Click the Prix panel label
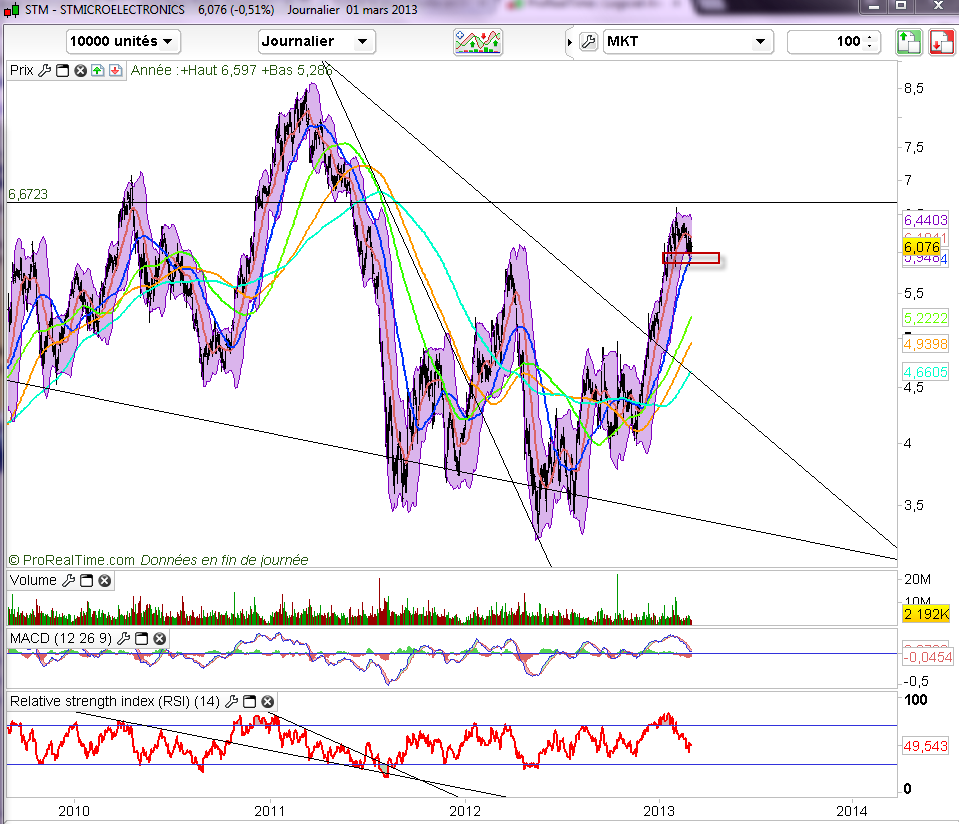 coord(21,70)
